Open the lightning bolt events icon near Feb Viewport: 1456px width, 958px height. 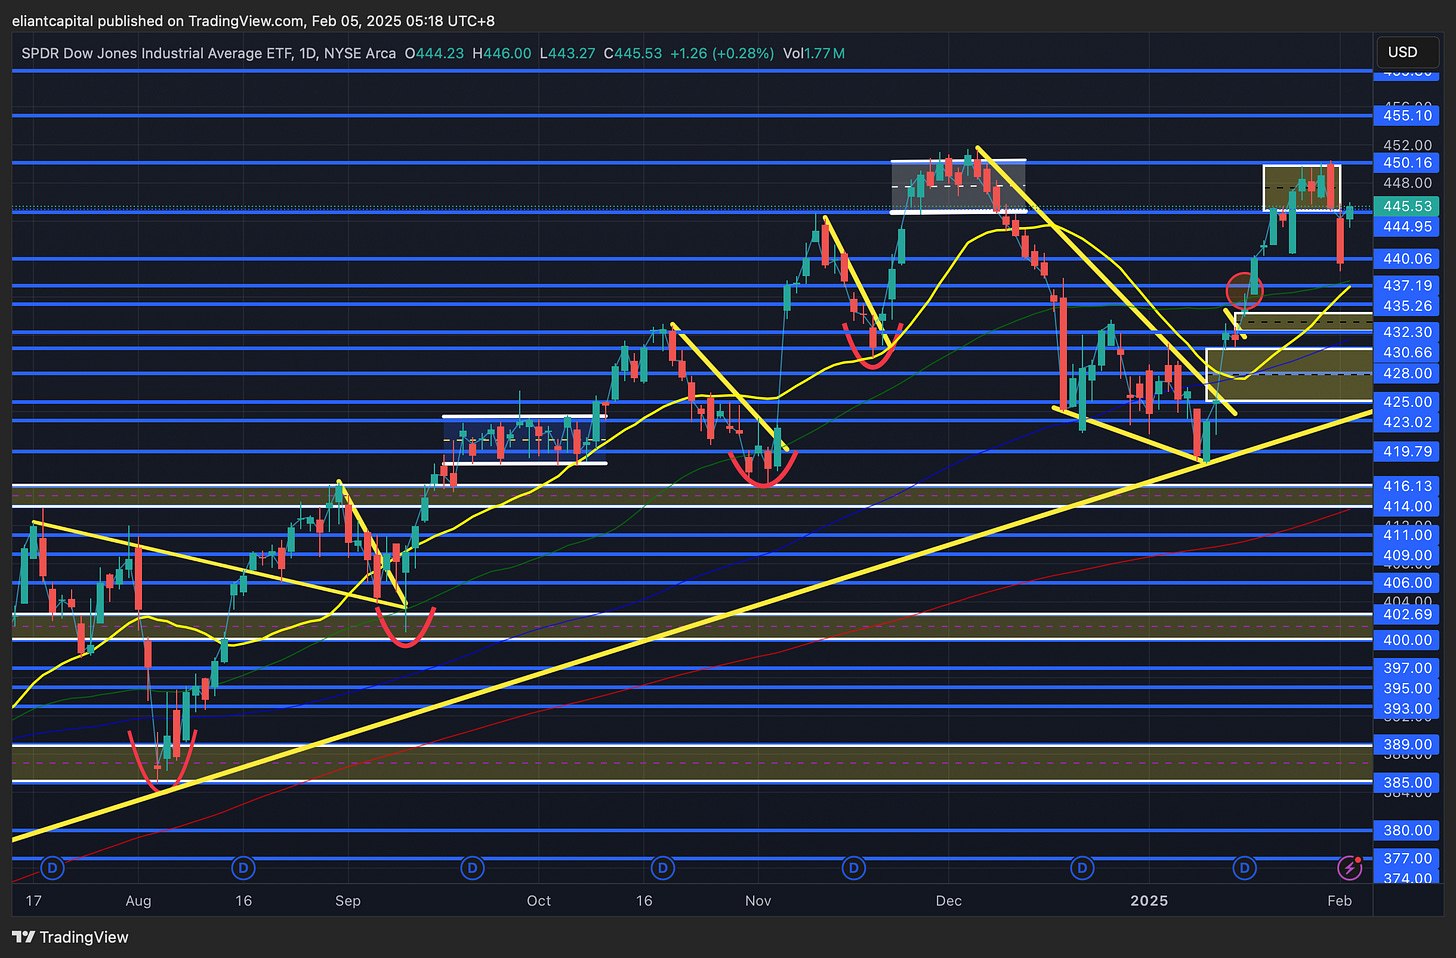[x=1349, y=868]
